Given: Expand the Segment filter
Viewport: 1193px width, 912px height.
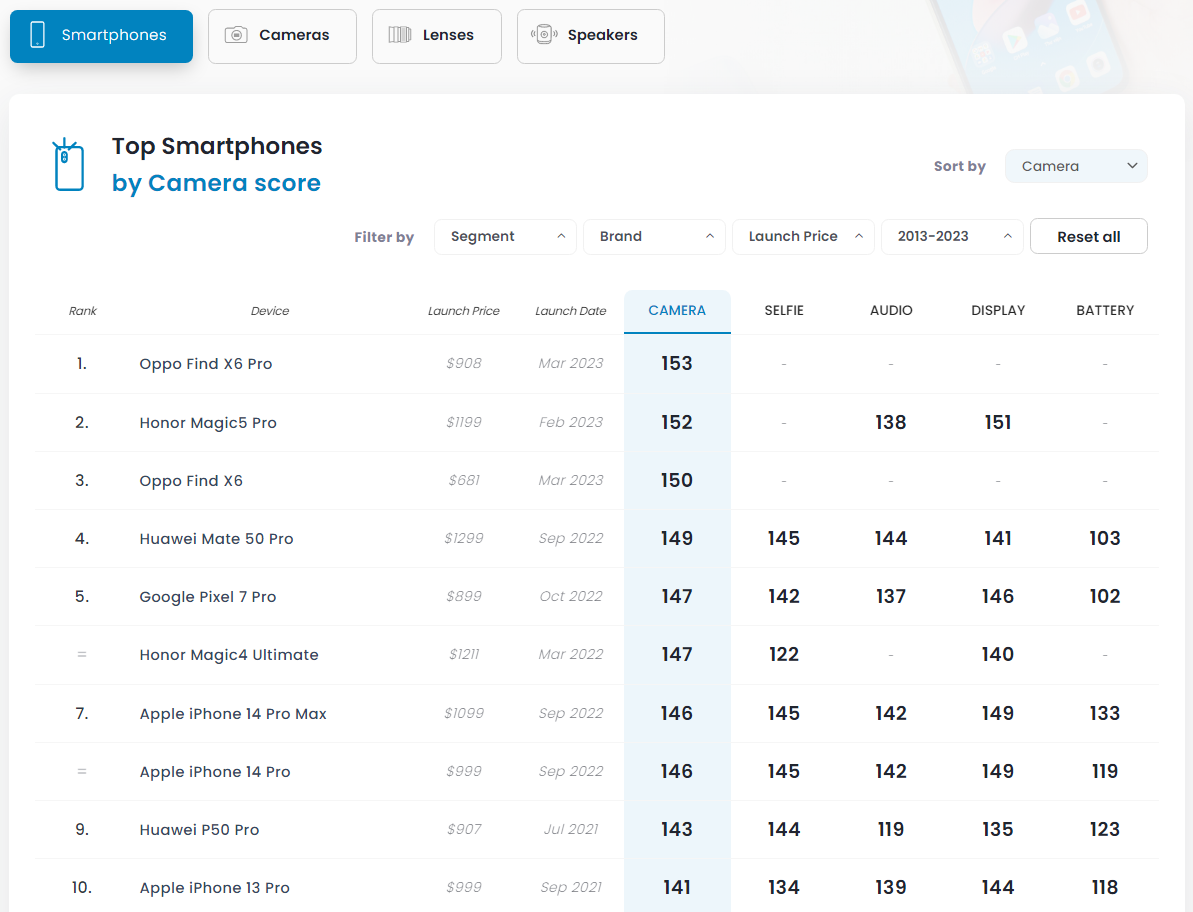Looking at the screenshot, I should (x=505, y=237).
